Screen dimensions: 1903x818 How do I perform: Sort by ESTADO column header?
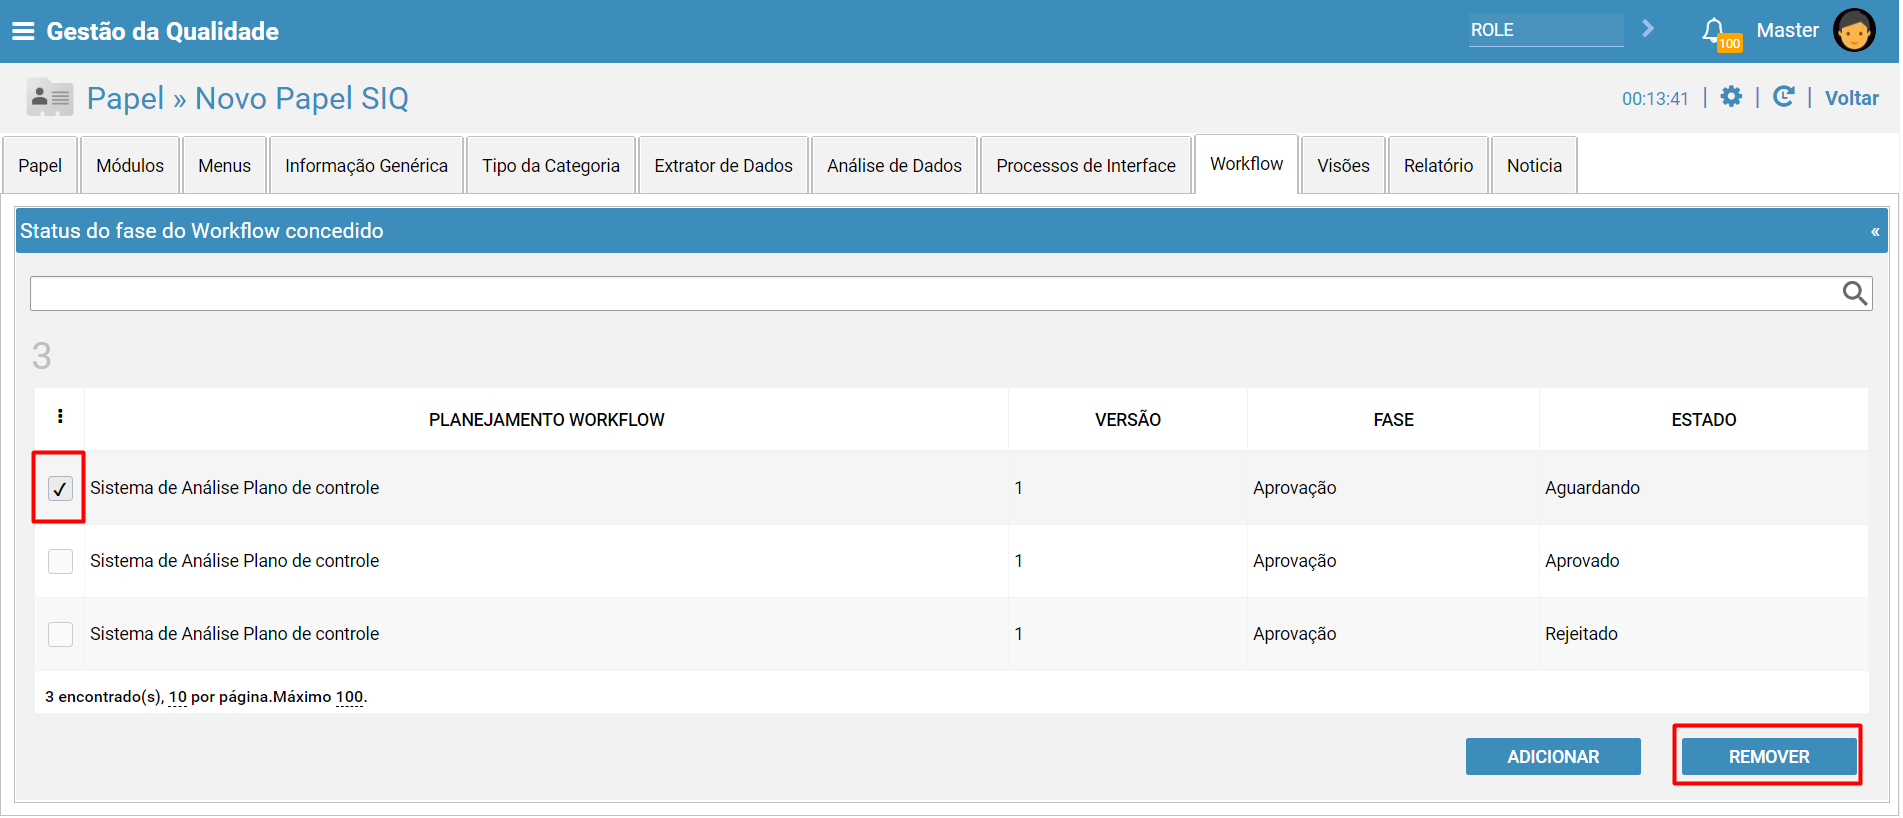pos(1704,420)
